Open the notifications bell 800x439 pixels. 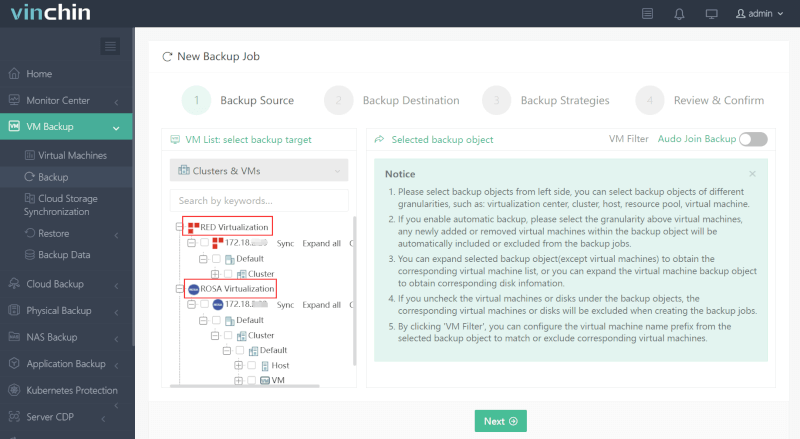coord(679,14)
